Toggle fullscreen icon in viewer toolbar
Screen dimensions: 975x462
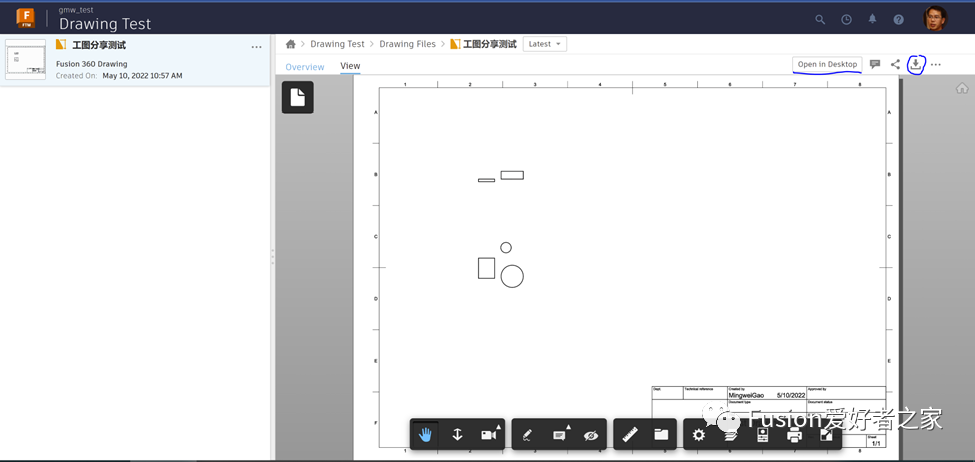(x=826, y=435)
